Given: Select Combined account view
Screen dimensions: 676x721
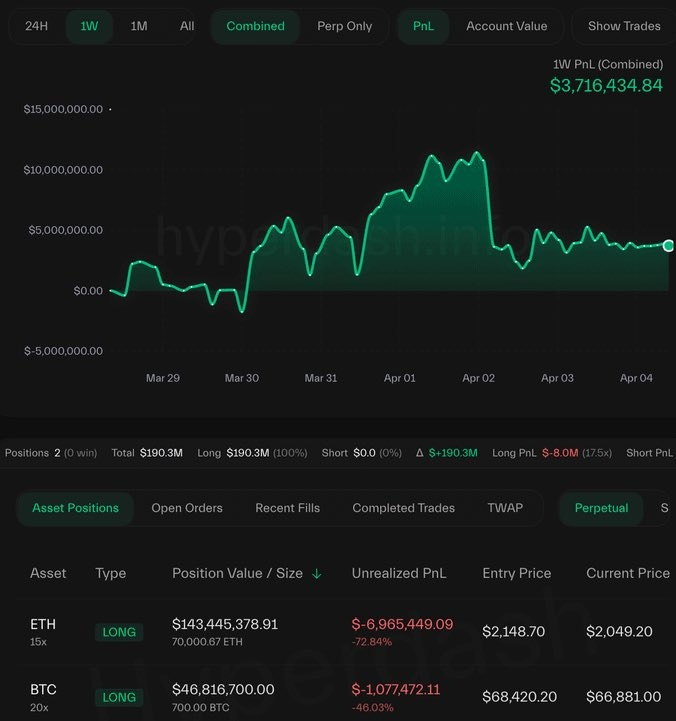Looking at the screenshot, I should click(255, 26).
